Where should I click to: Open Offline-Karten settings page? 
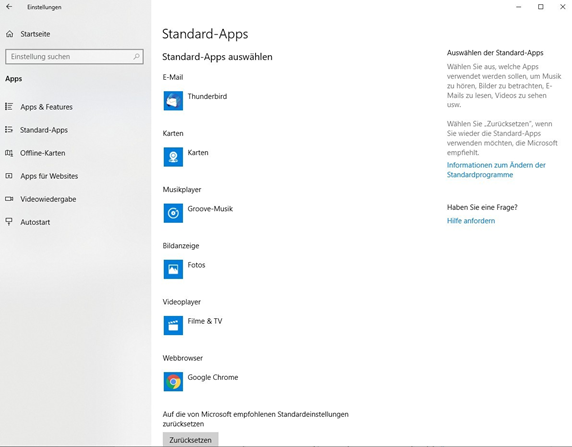point(43,153)
